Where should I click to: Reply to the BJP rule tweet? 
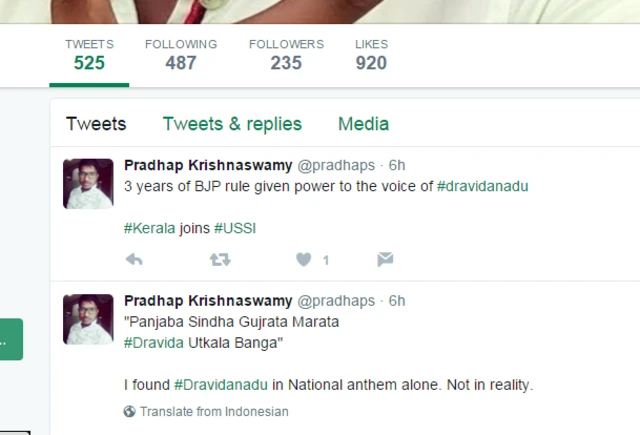pos(134,260)
